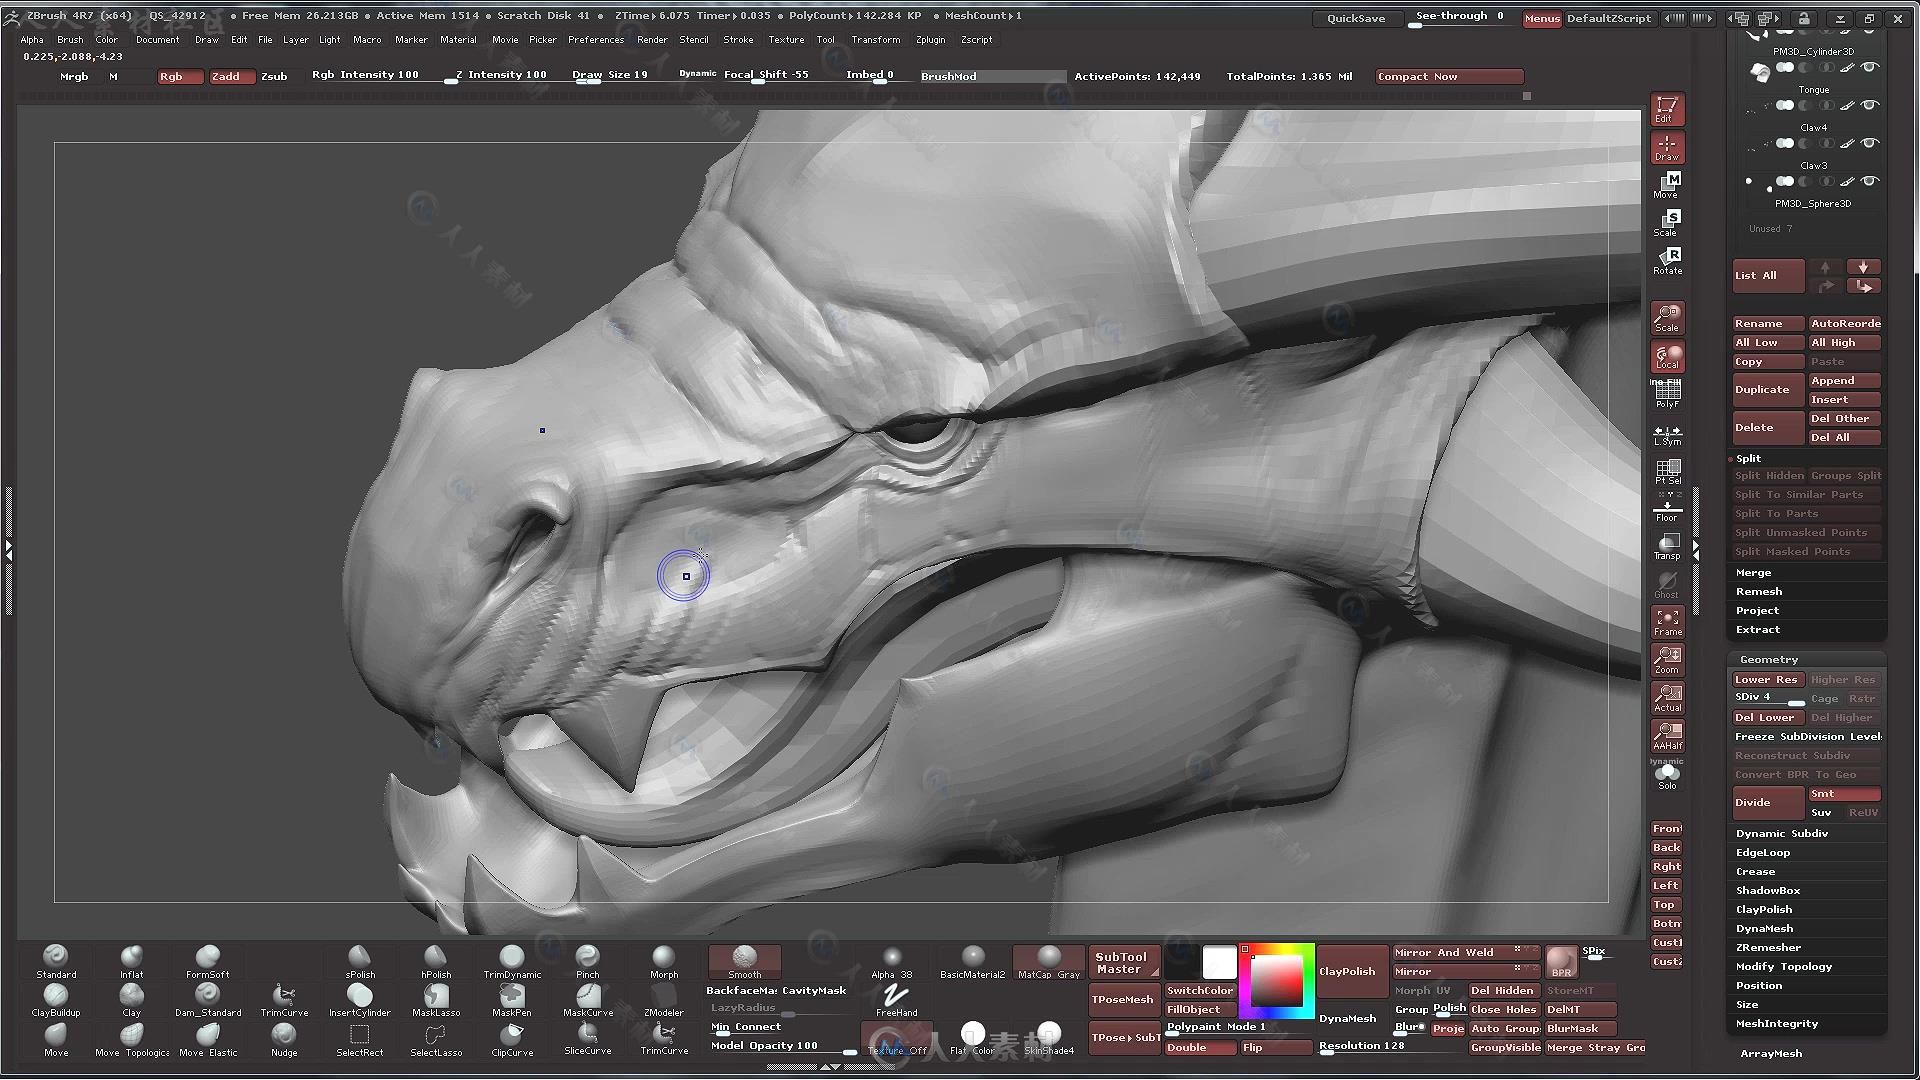
Task: Select the MaskLasso brush
Action: coord(436,1000)
